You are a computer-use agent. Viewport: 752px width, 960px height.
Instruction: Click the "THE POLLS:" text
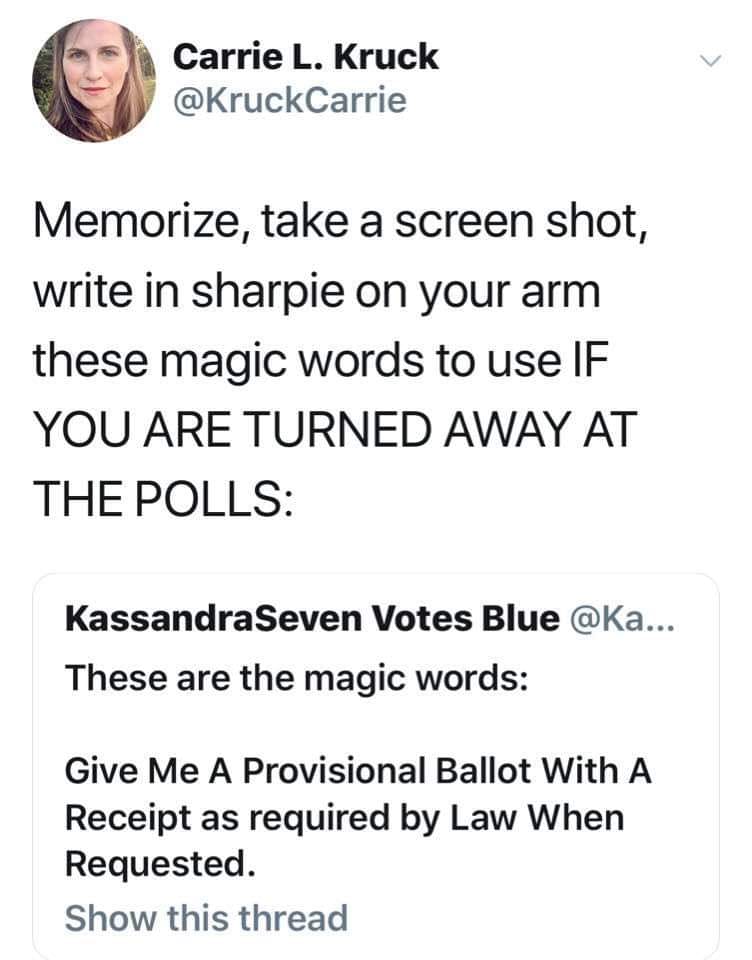pos(164,493)
